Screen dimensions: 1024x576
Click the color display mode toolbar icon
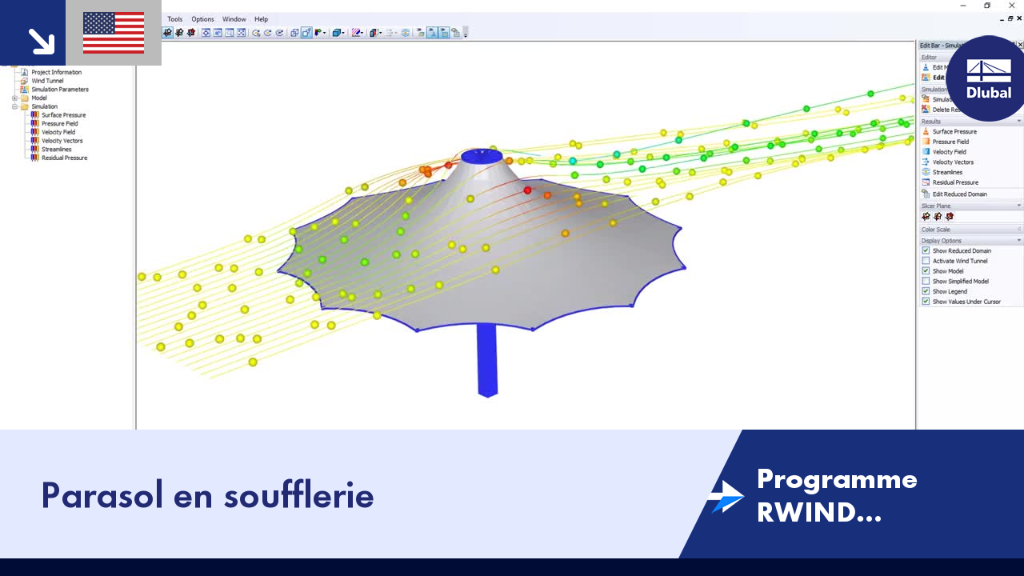pyautogui.click(x=319, y=33)
